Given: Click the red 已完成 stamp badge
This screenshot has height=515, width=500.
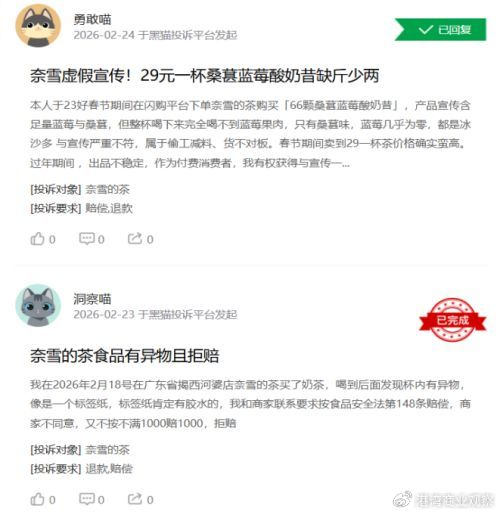Looking at the screenshot, I should [x=452, y=320].
